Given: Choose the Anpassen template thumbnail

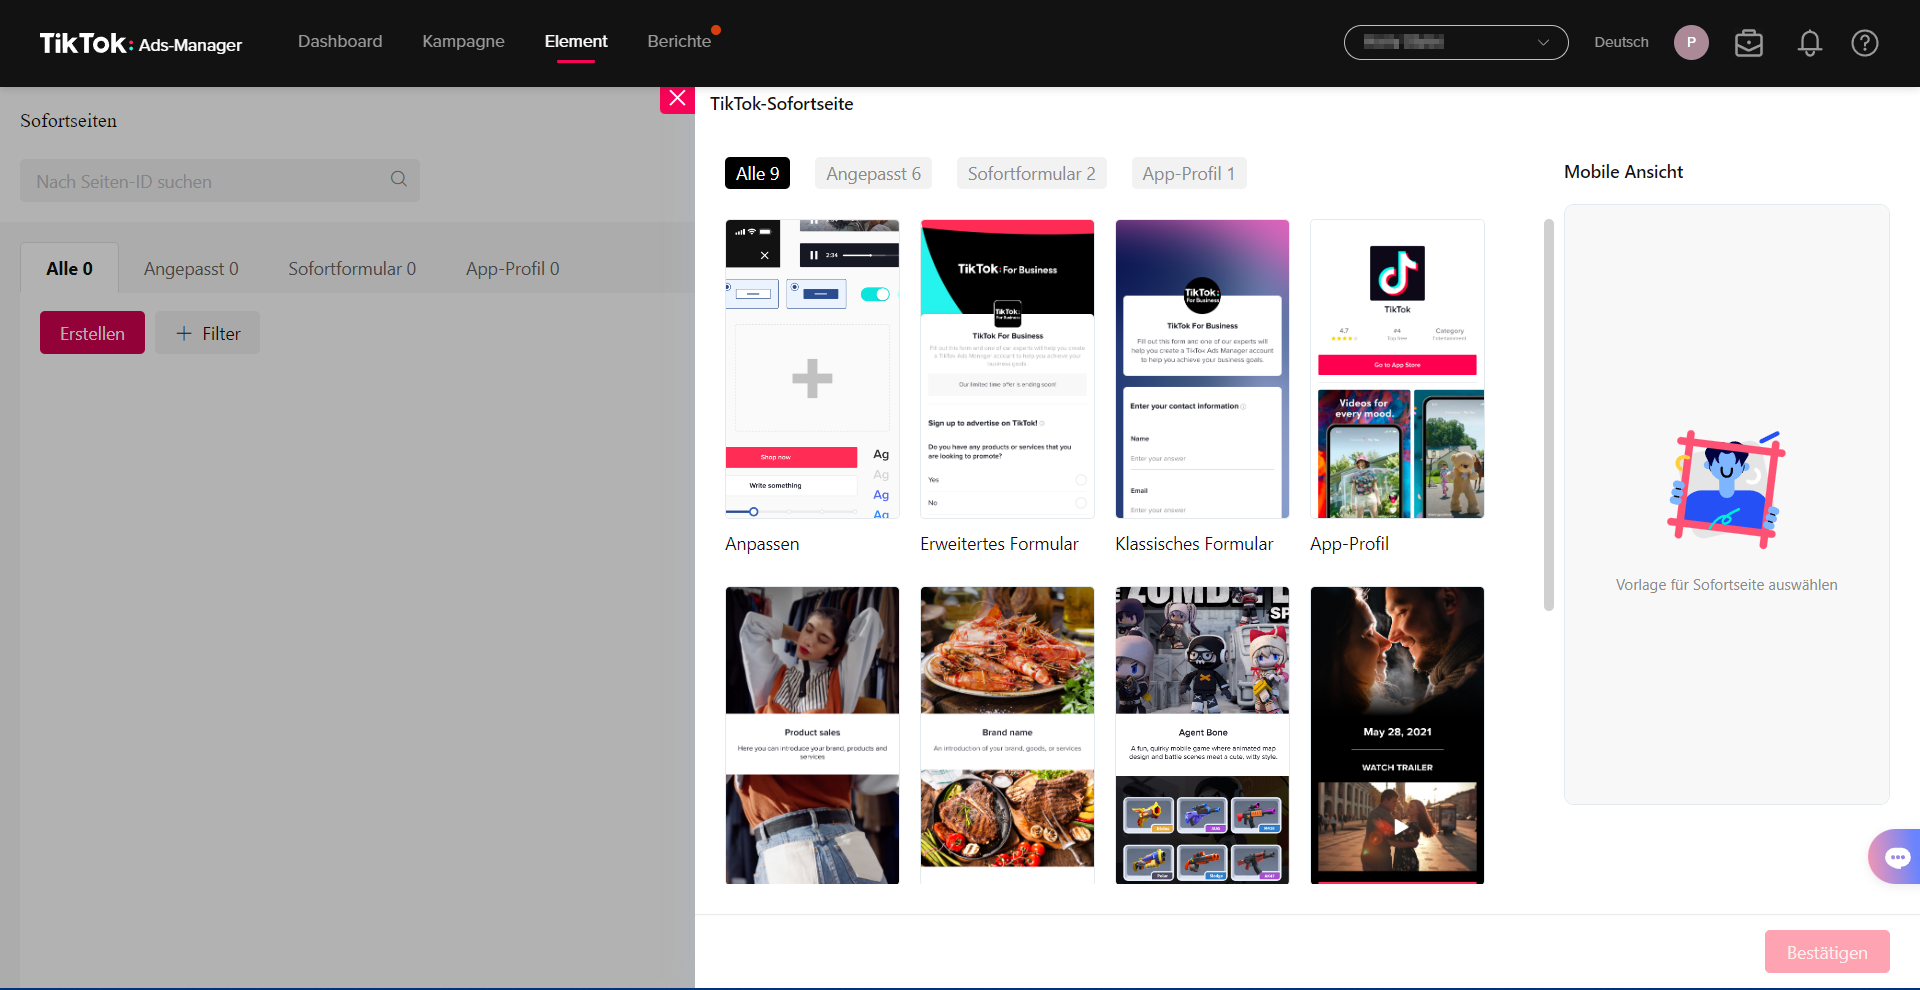Looking at the screenshot, I should pos(812,369).
